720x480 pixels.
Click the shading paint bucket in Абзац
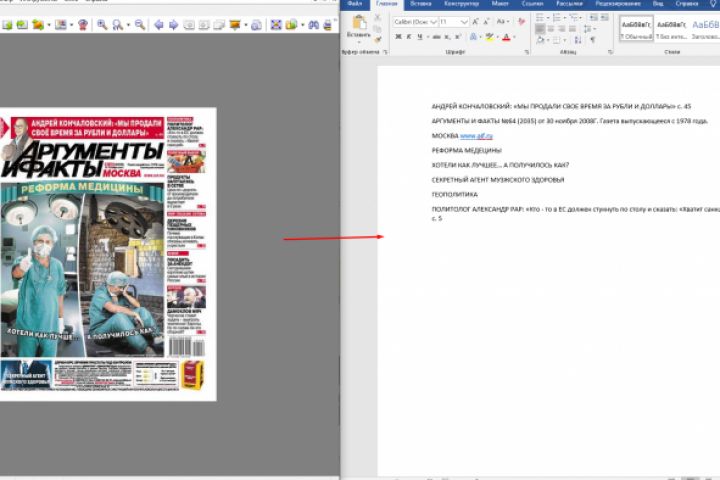[x=540, y=40]
